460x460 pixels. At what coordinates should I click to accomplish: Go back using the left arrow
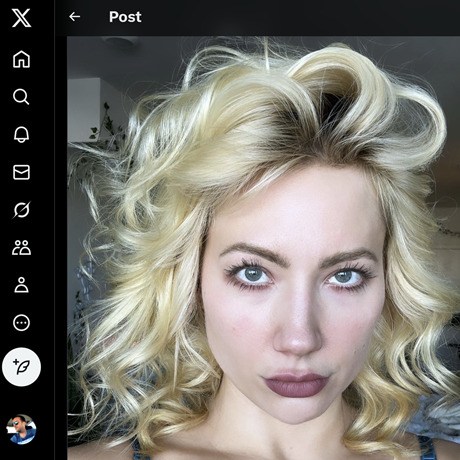point(75,16)
